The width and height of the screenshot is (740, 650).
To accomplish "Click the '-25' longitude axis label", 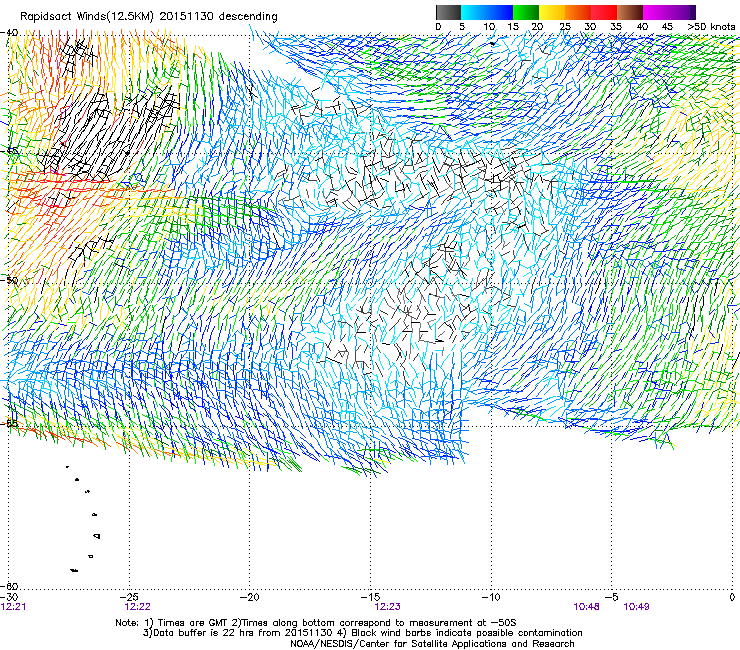I will point(129,597).
